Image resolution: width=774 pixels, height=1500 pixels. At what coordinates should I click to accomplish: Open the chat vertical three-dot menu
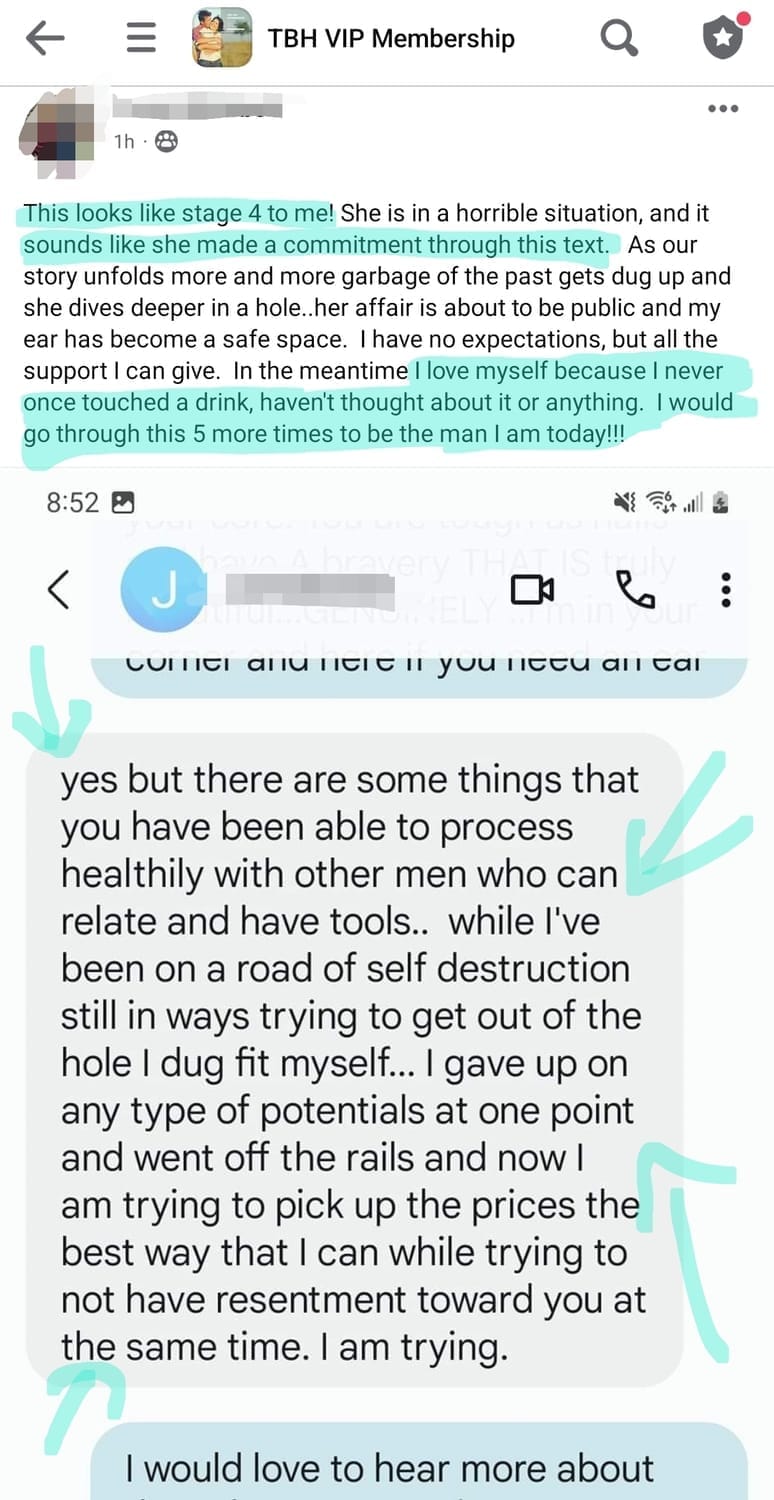[x=726, y=590]
